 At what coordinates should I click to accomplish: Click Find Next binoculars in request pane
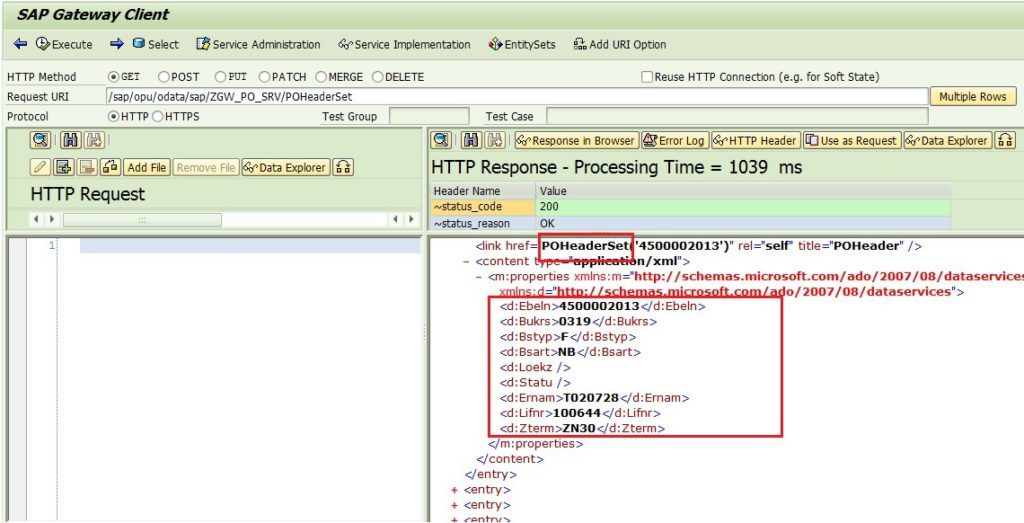95,140
